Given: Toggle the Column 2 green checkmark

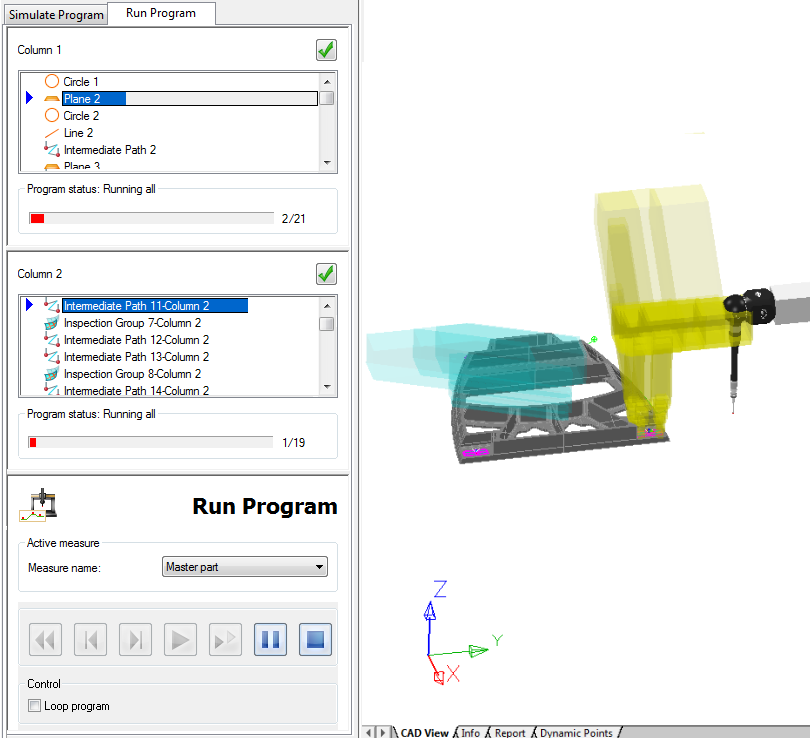Looking at the screenshot, I should point(326,274).
